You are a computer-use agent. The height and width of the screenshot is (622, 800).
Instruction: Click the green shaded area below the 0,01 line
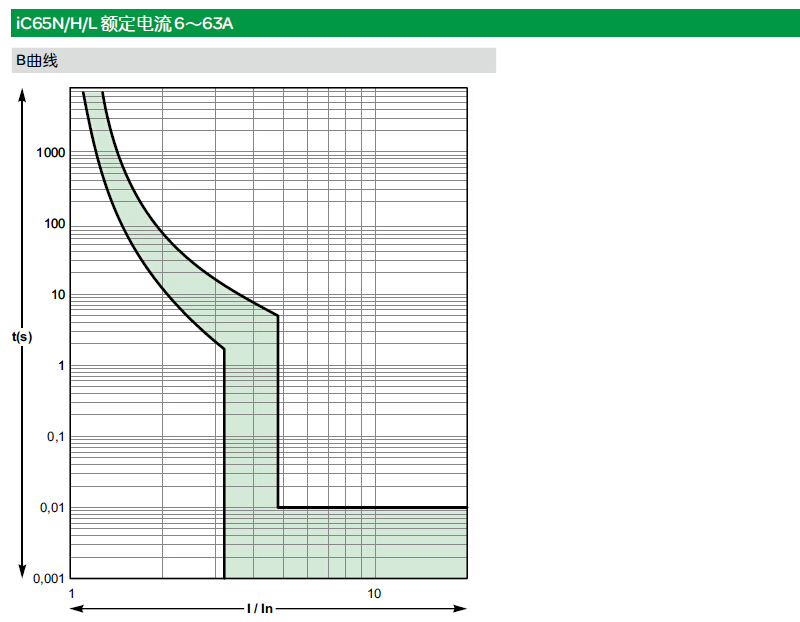point(370,543)
